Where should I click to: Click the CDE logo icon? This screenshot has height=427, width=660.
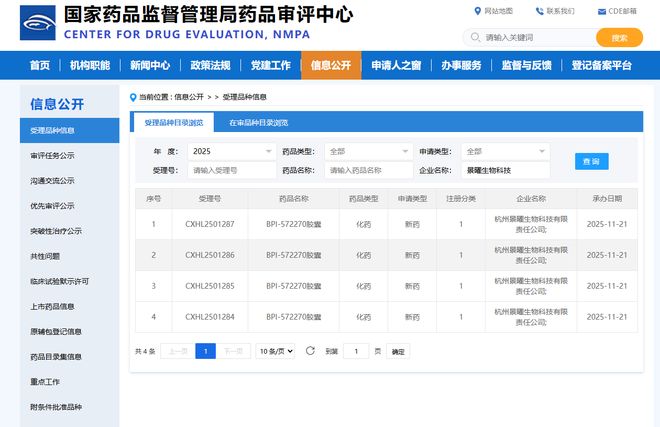pyautogui.click(x=38, y=24)
